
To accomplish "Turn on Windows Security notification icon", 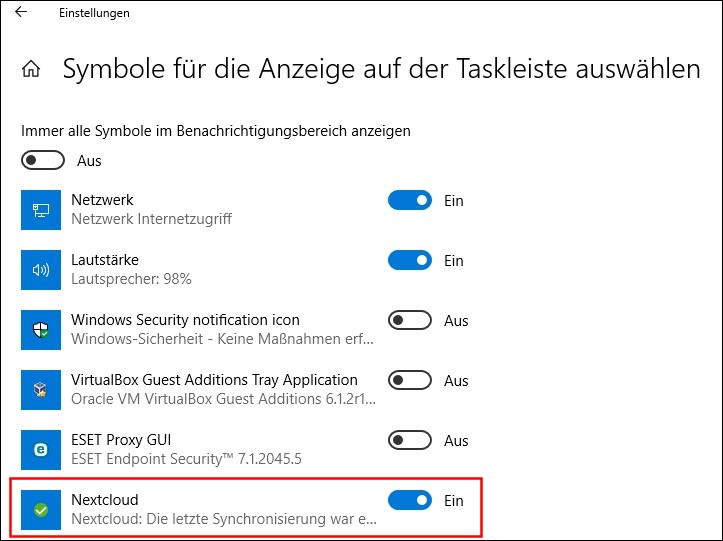I will click(410, 321).
